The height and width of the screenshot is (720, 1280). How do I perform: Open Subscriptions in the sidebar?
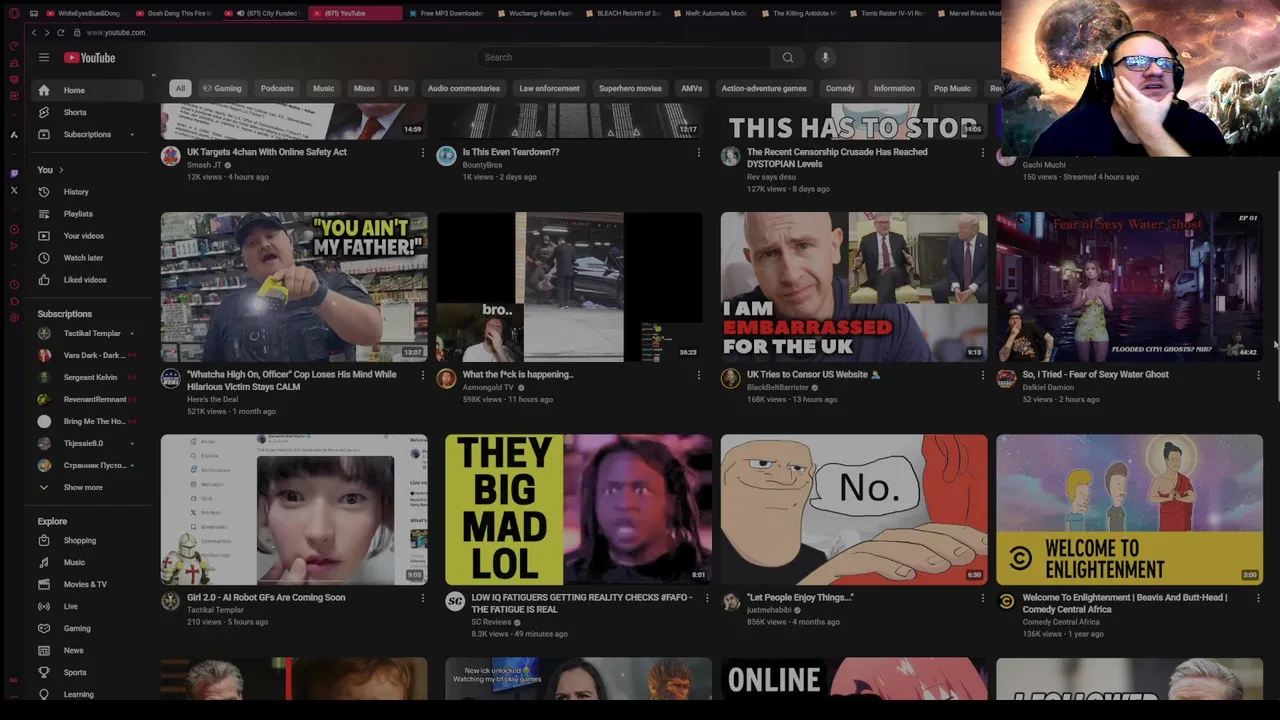pyautogui.click(x=88, y=134)
